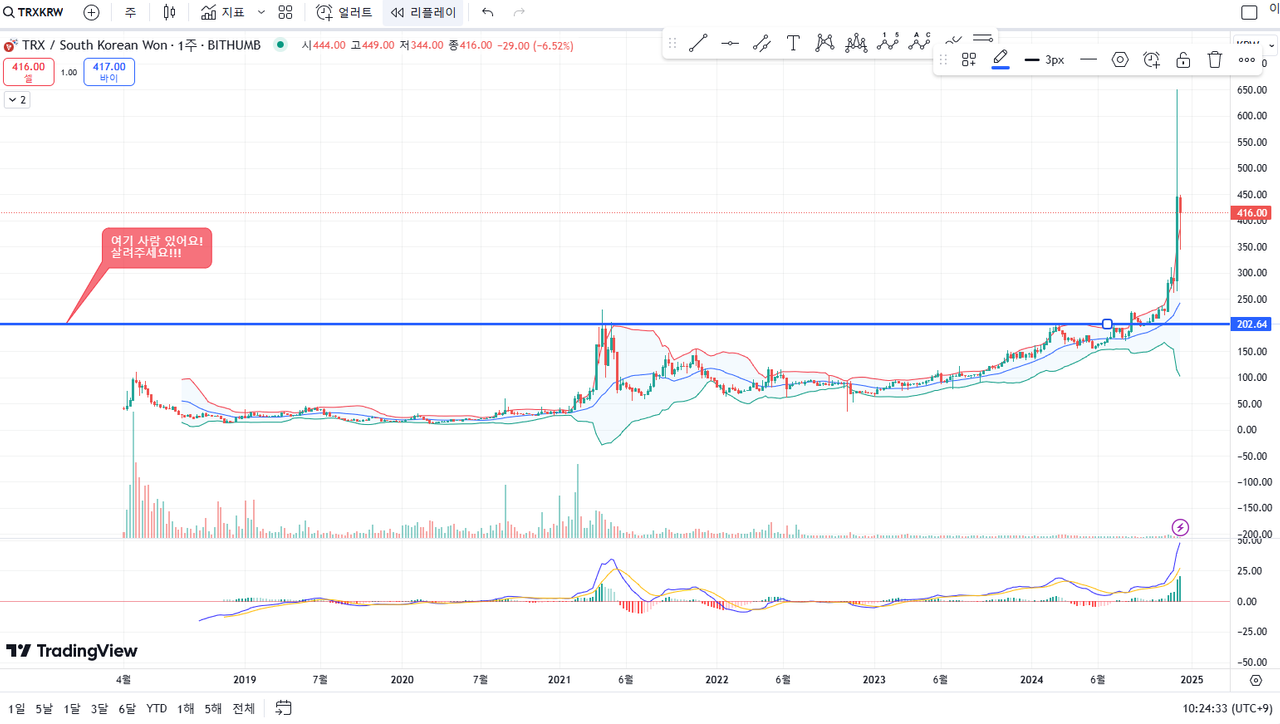Select the head and shoulders pattern tool

point(856,43)
